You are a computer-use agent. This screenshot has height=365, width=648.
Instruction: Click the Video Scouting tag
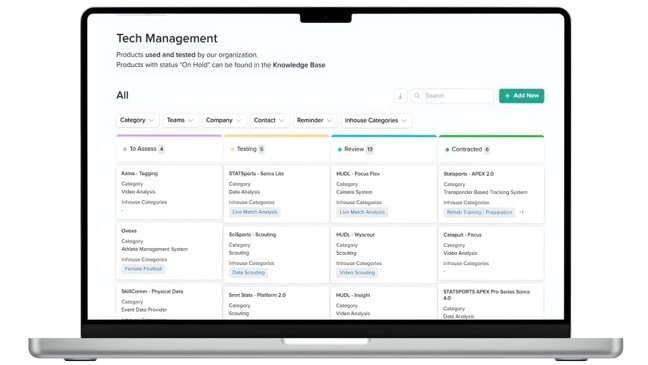[357, 273]
